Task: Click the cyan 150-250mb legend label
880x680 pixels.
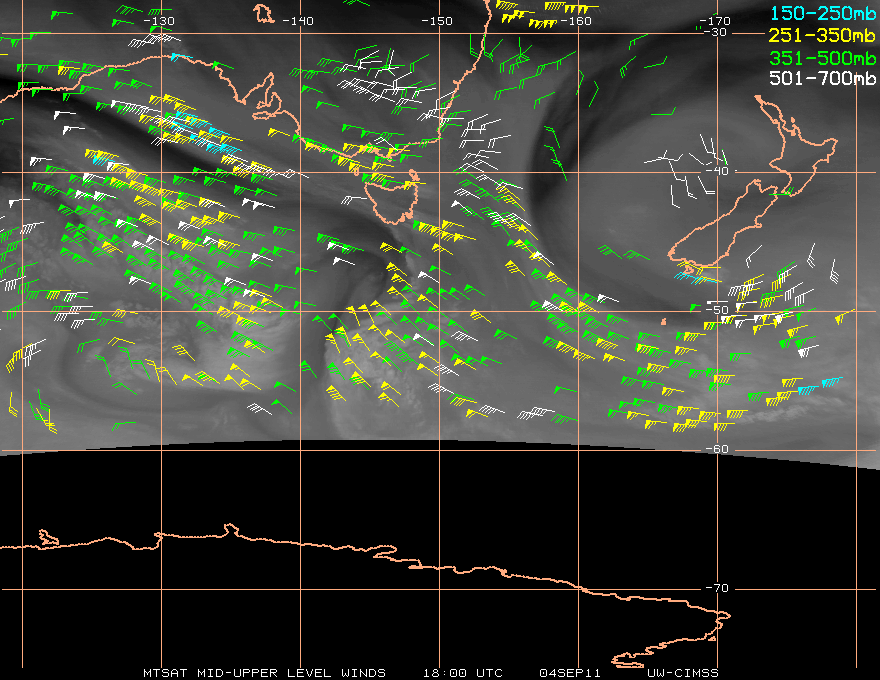Action: (x=822, y=12)
